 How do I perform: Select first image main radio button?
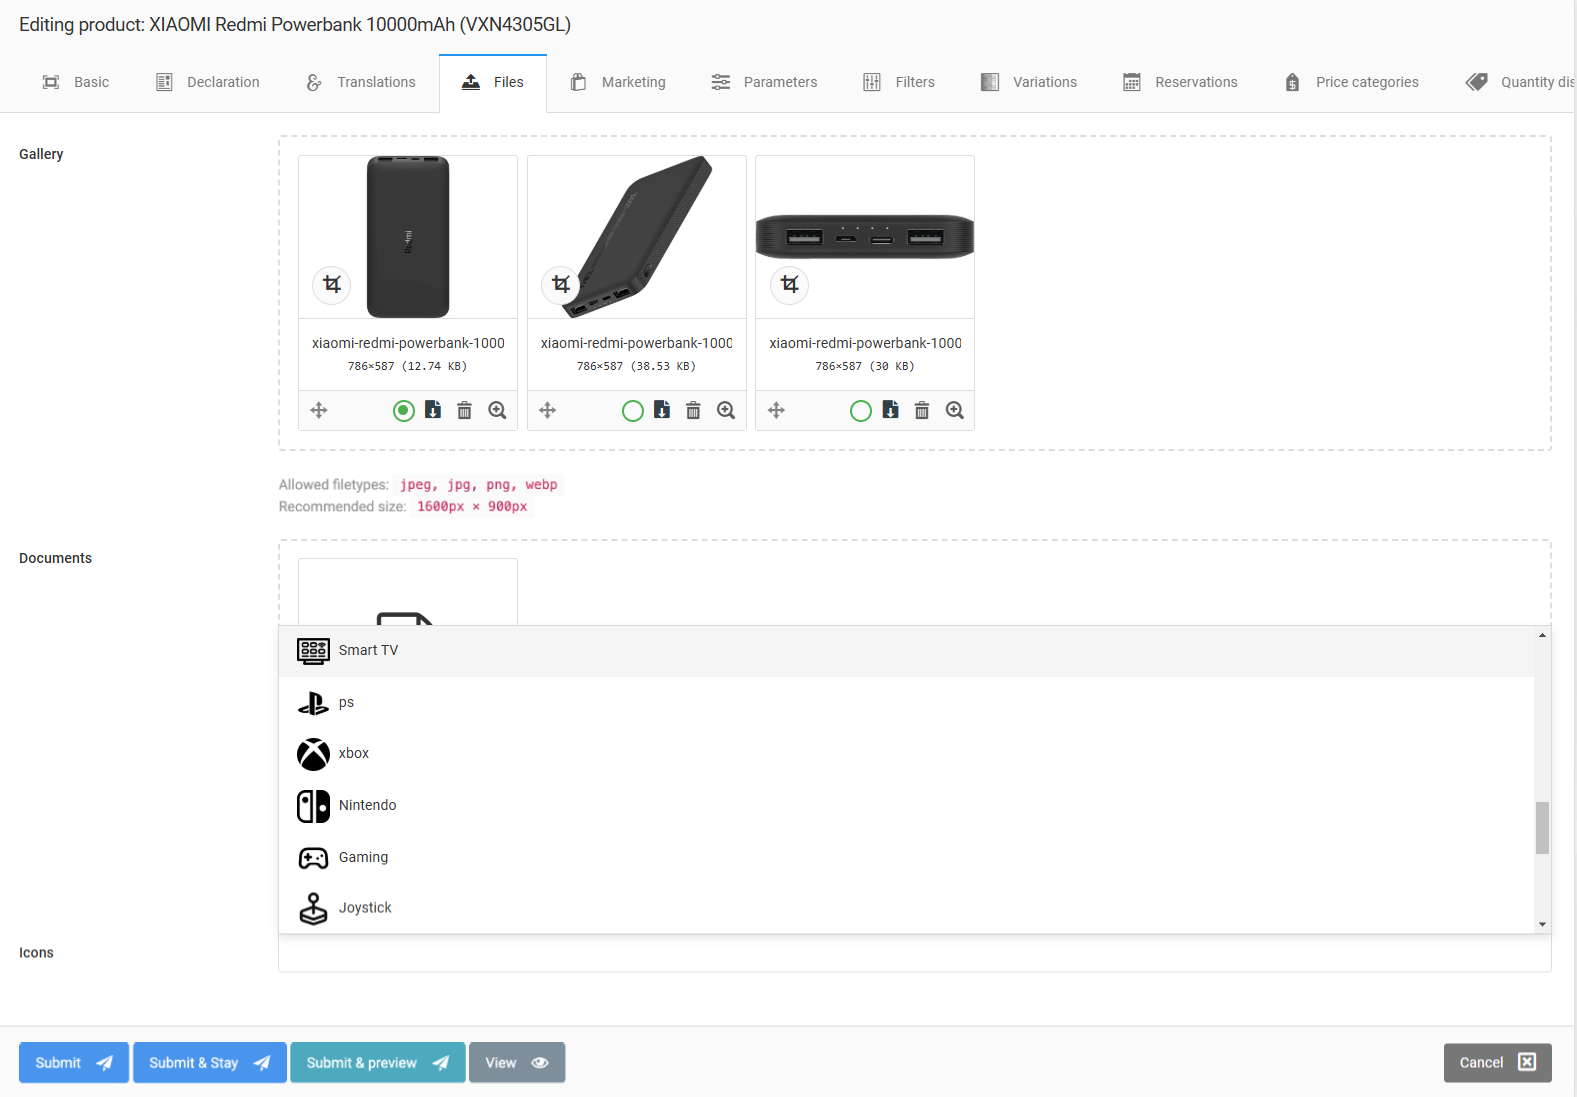pyautogui.click(x=404, y=411)
